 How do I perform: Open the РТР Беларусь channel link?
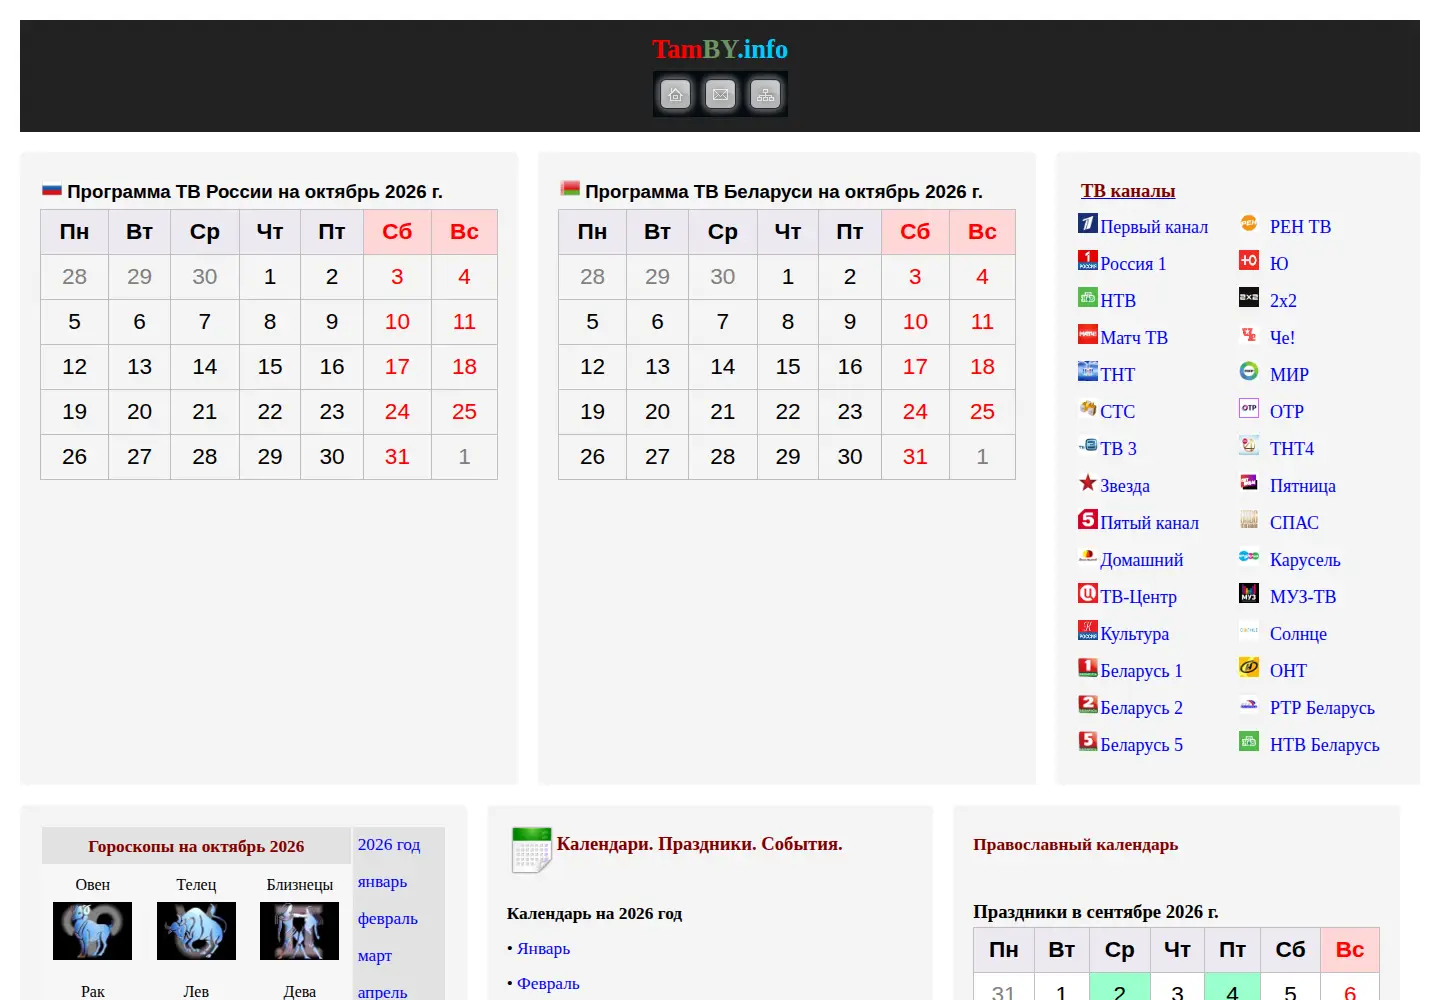1322,708
